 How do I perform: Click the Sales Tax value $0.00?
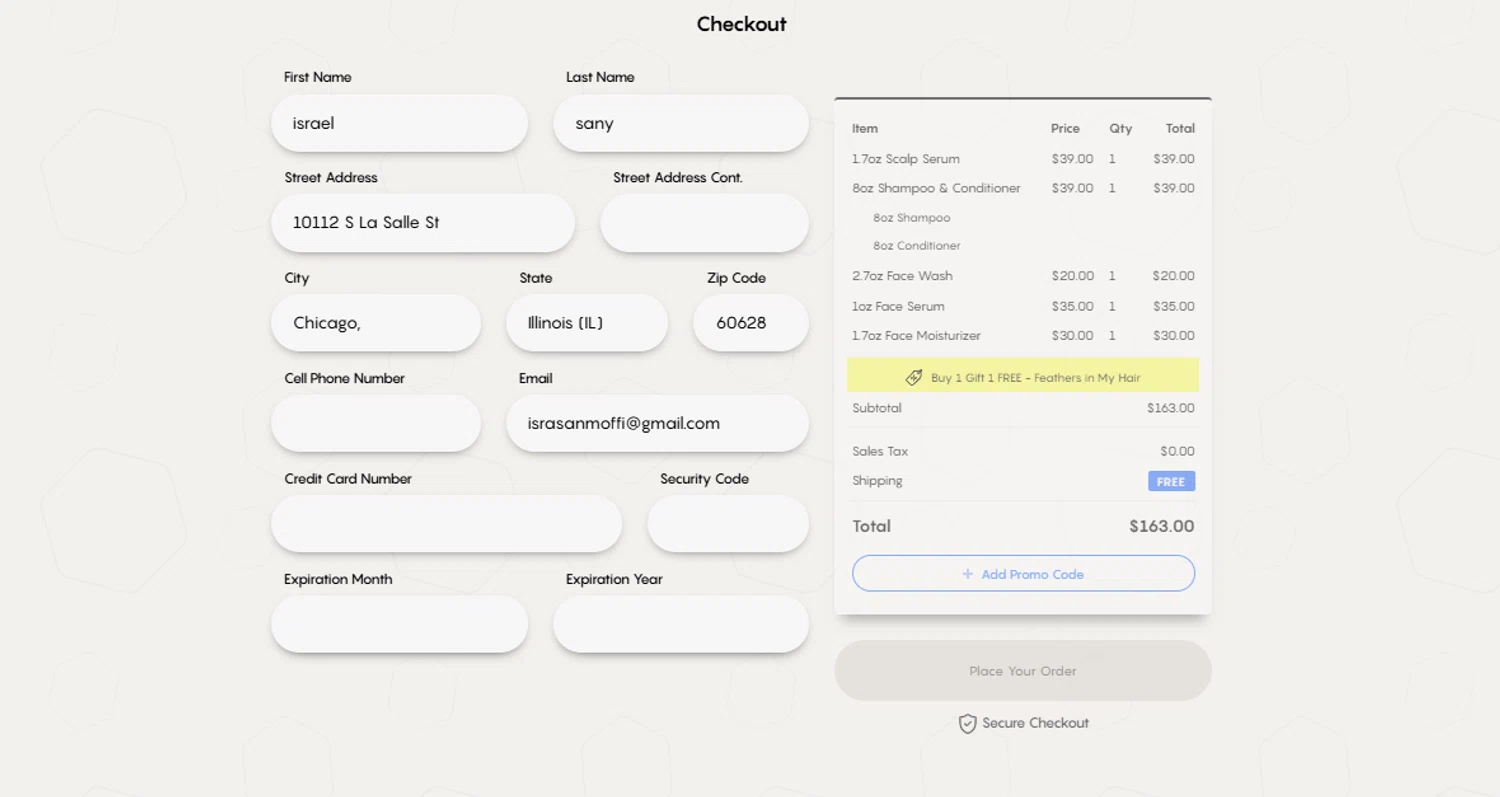click(1177, 451)
